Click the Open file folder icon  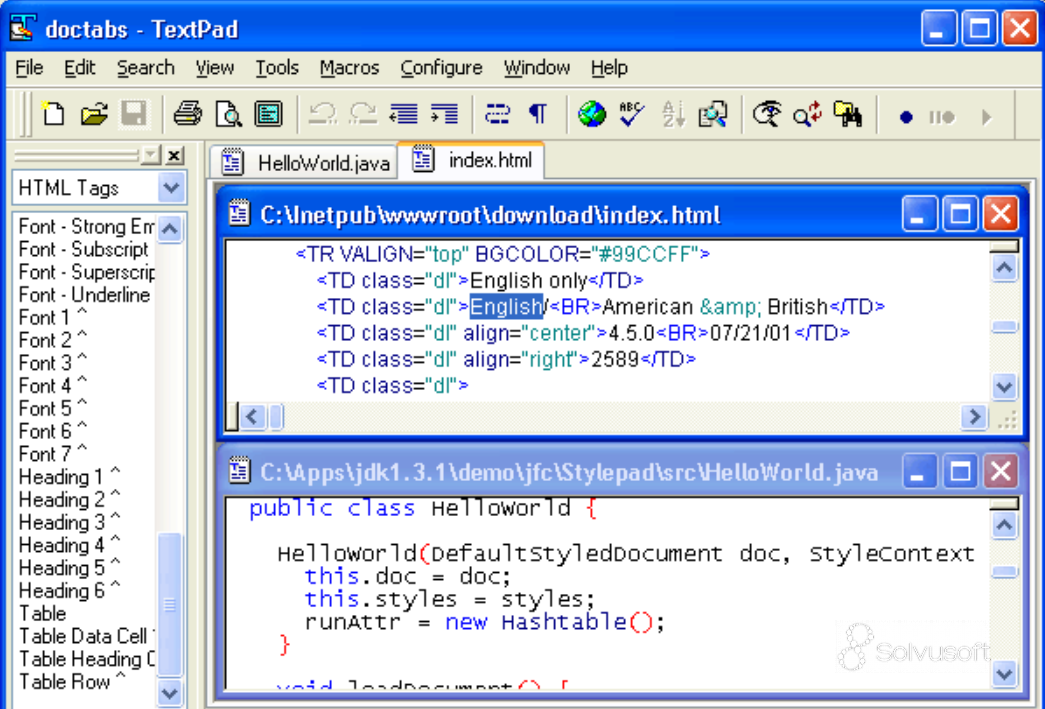pos(94,115)
